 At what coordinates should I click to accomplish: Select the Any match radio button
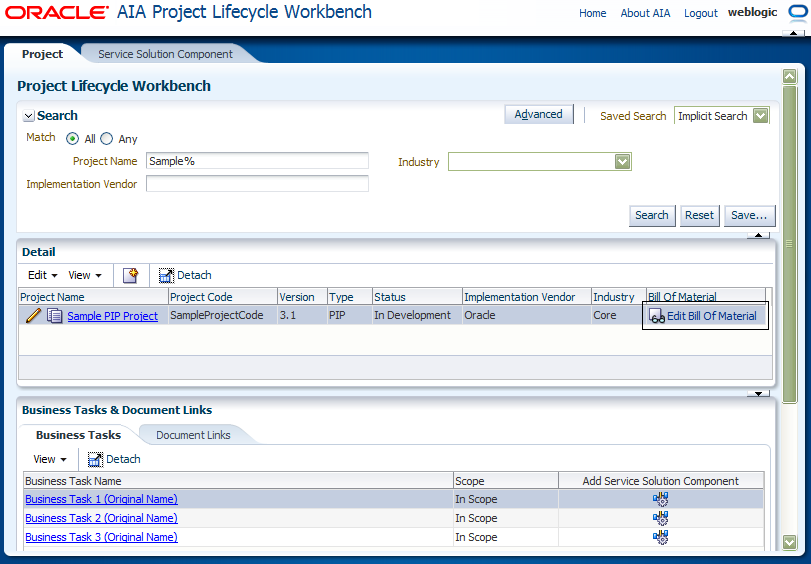click(x=107, y=139)
